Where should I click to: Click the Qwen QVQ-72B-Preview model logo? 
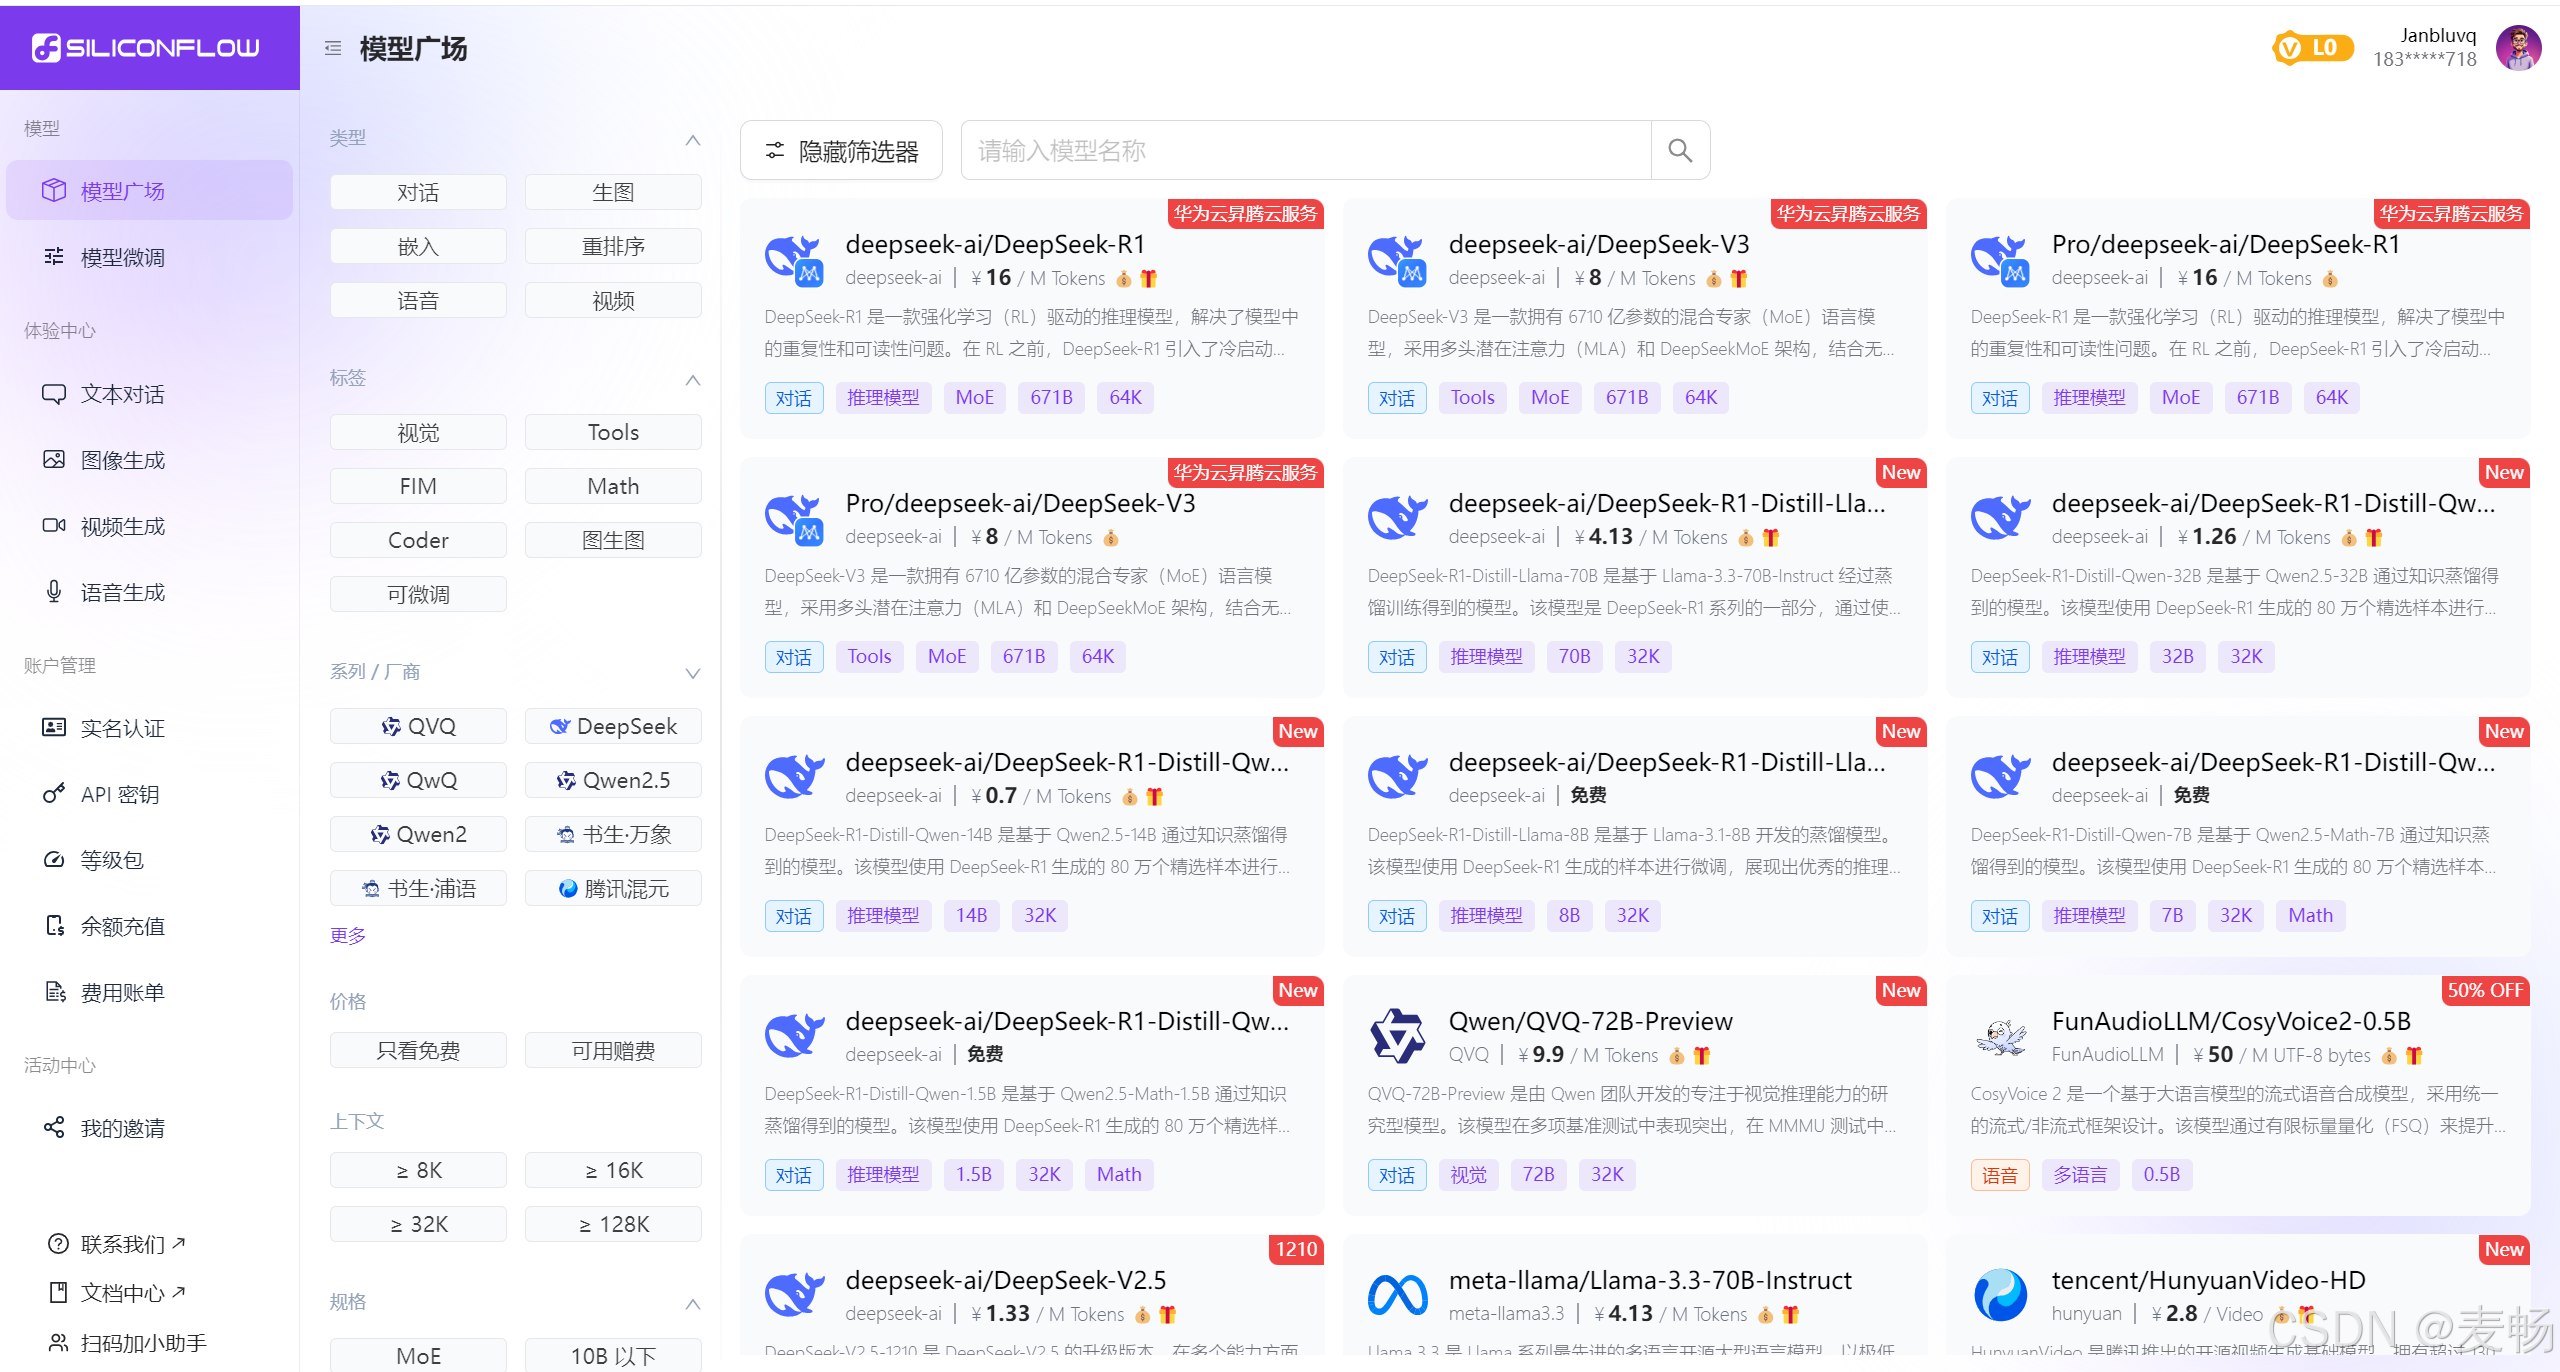tap(1397, 1036)
